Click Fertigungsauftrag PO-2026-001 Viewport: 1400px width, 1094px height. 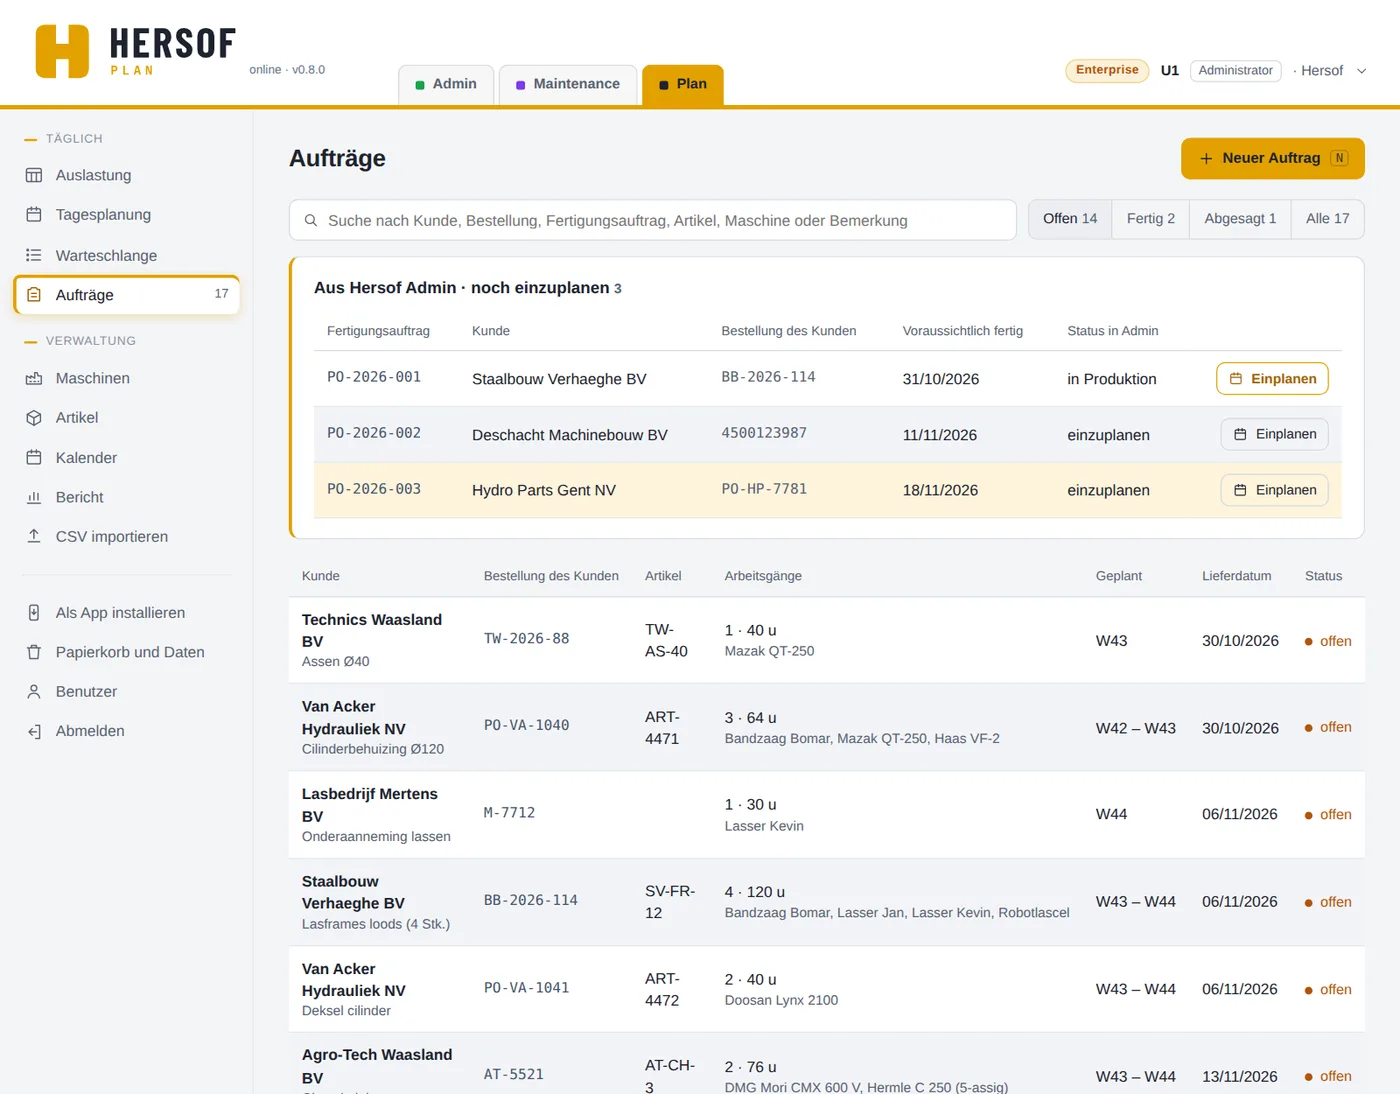[x=374, y=377]
